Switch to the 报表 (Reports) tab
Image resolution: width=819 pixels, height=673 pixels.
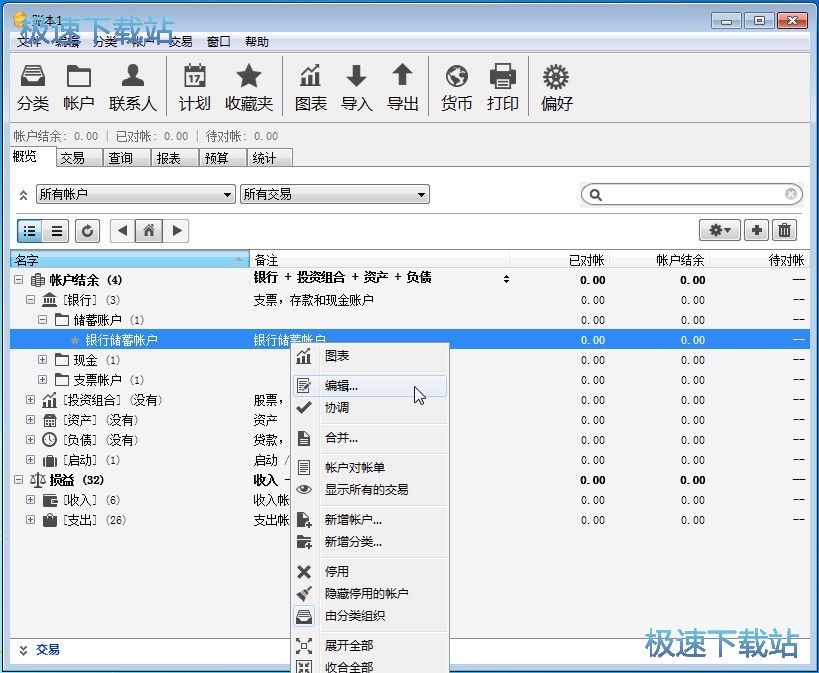pos(169,158)
